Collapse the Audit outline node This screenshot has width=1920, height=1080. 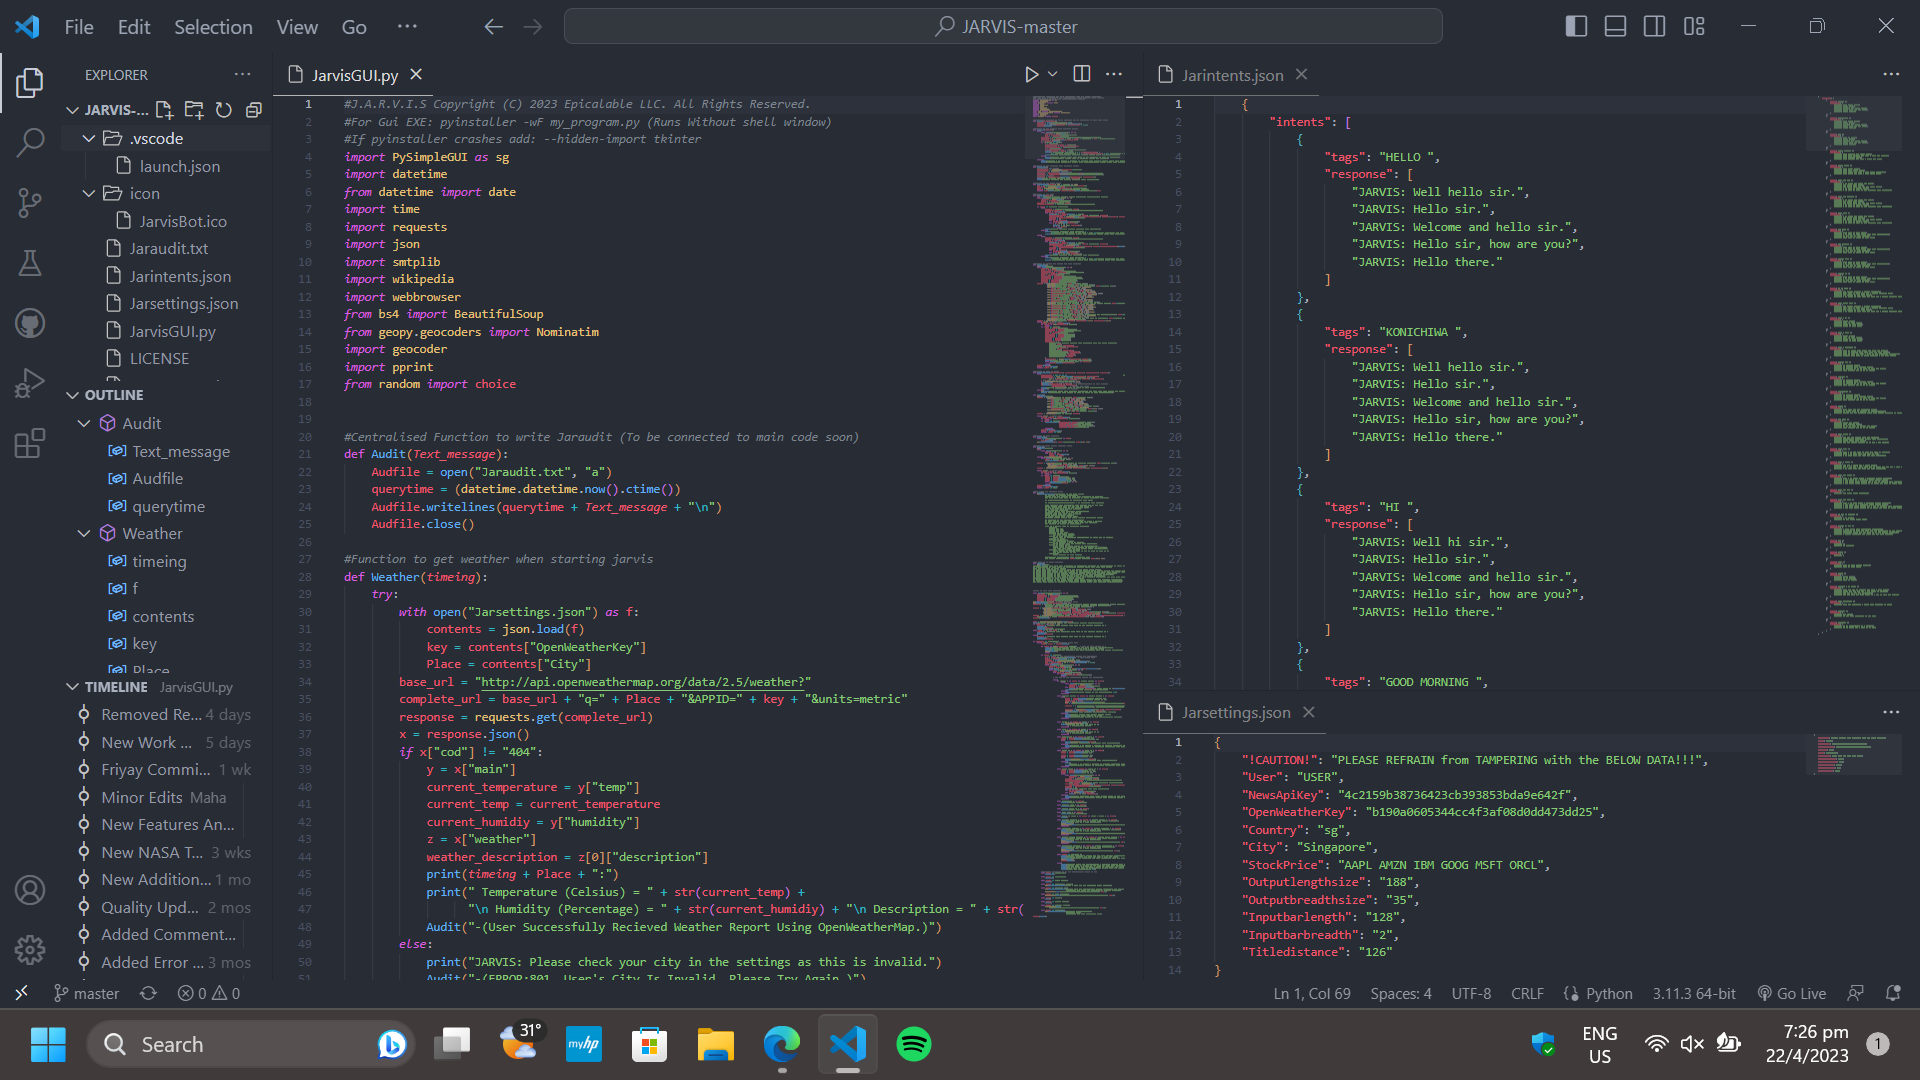tap(84, 423)
